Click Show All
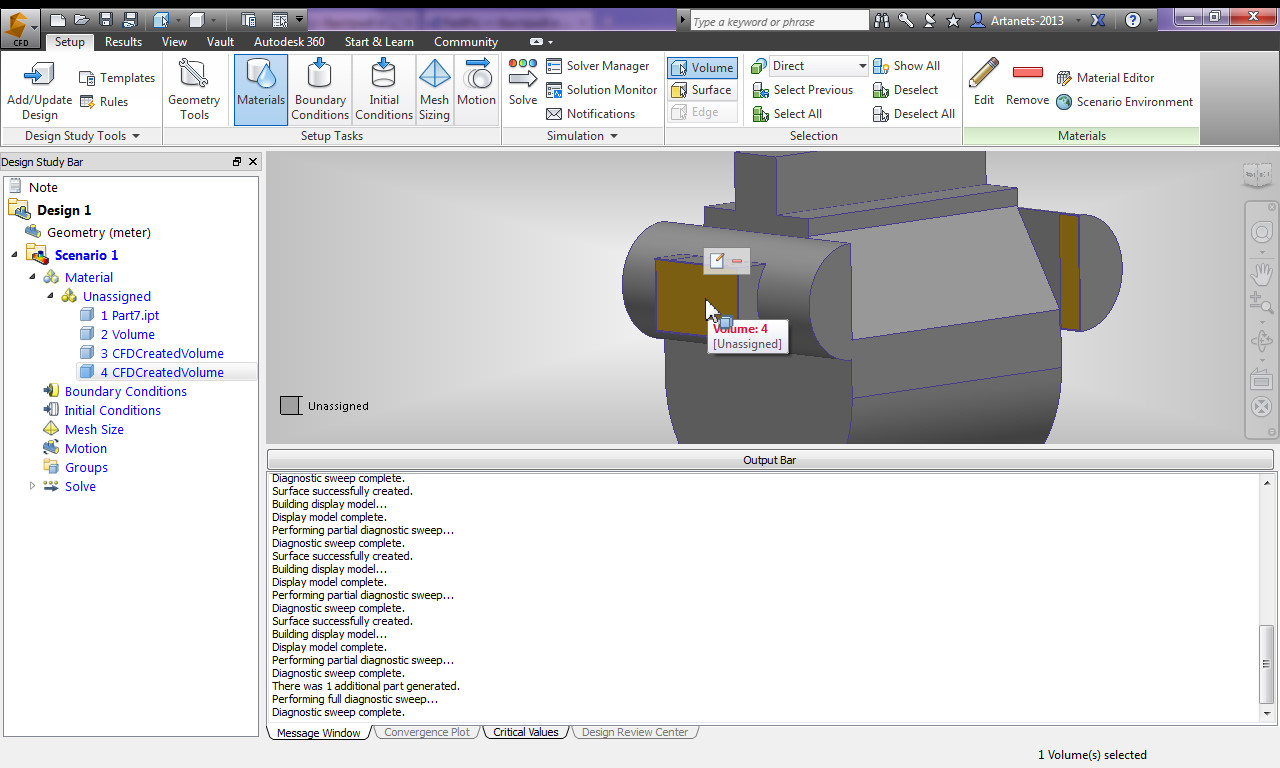 [x=906, y=66]
